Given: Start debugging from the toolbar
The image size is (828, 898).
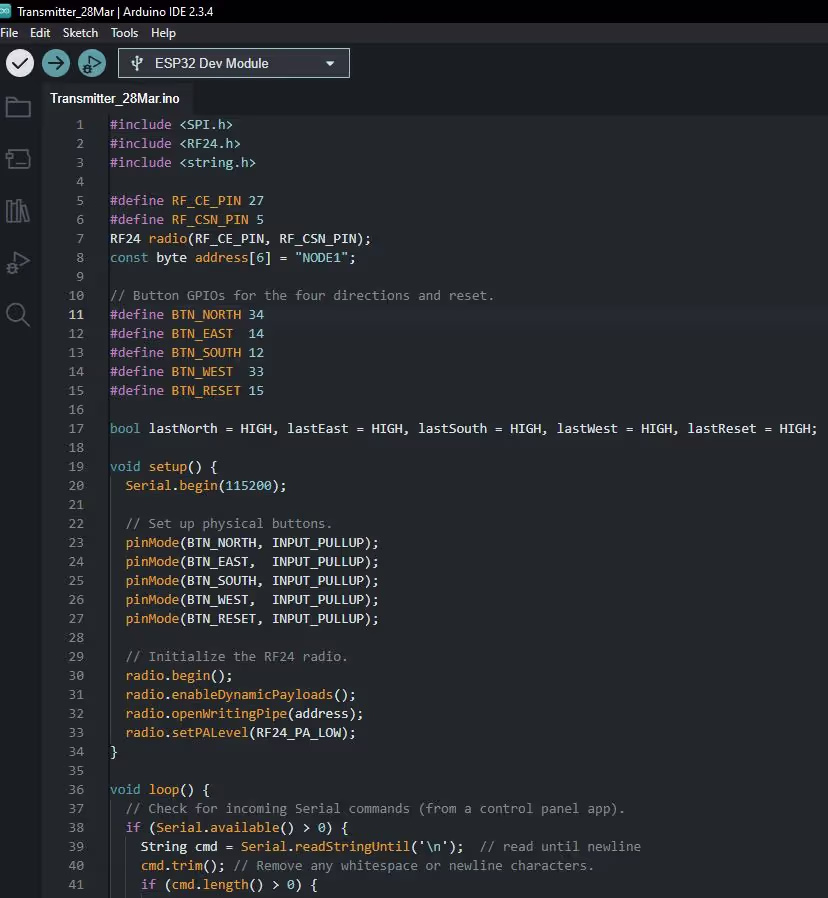Looking at the screenshot, I should (92, 63).
